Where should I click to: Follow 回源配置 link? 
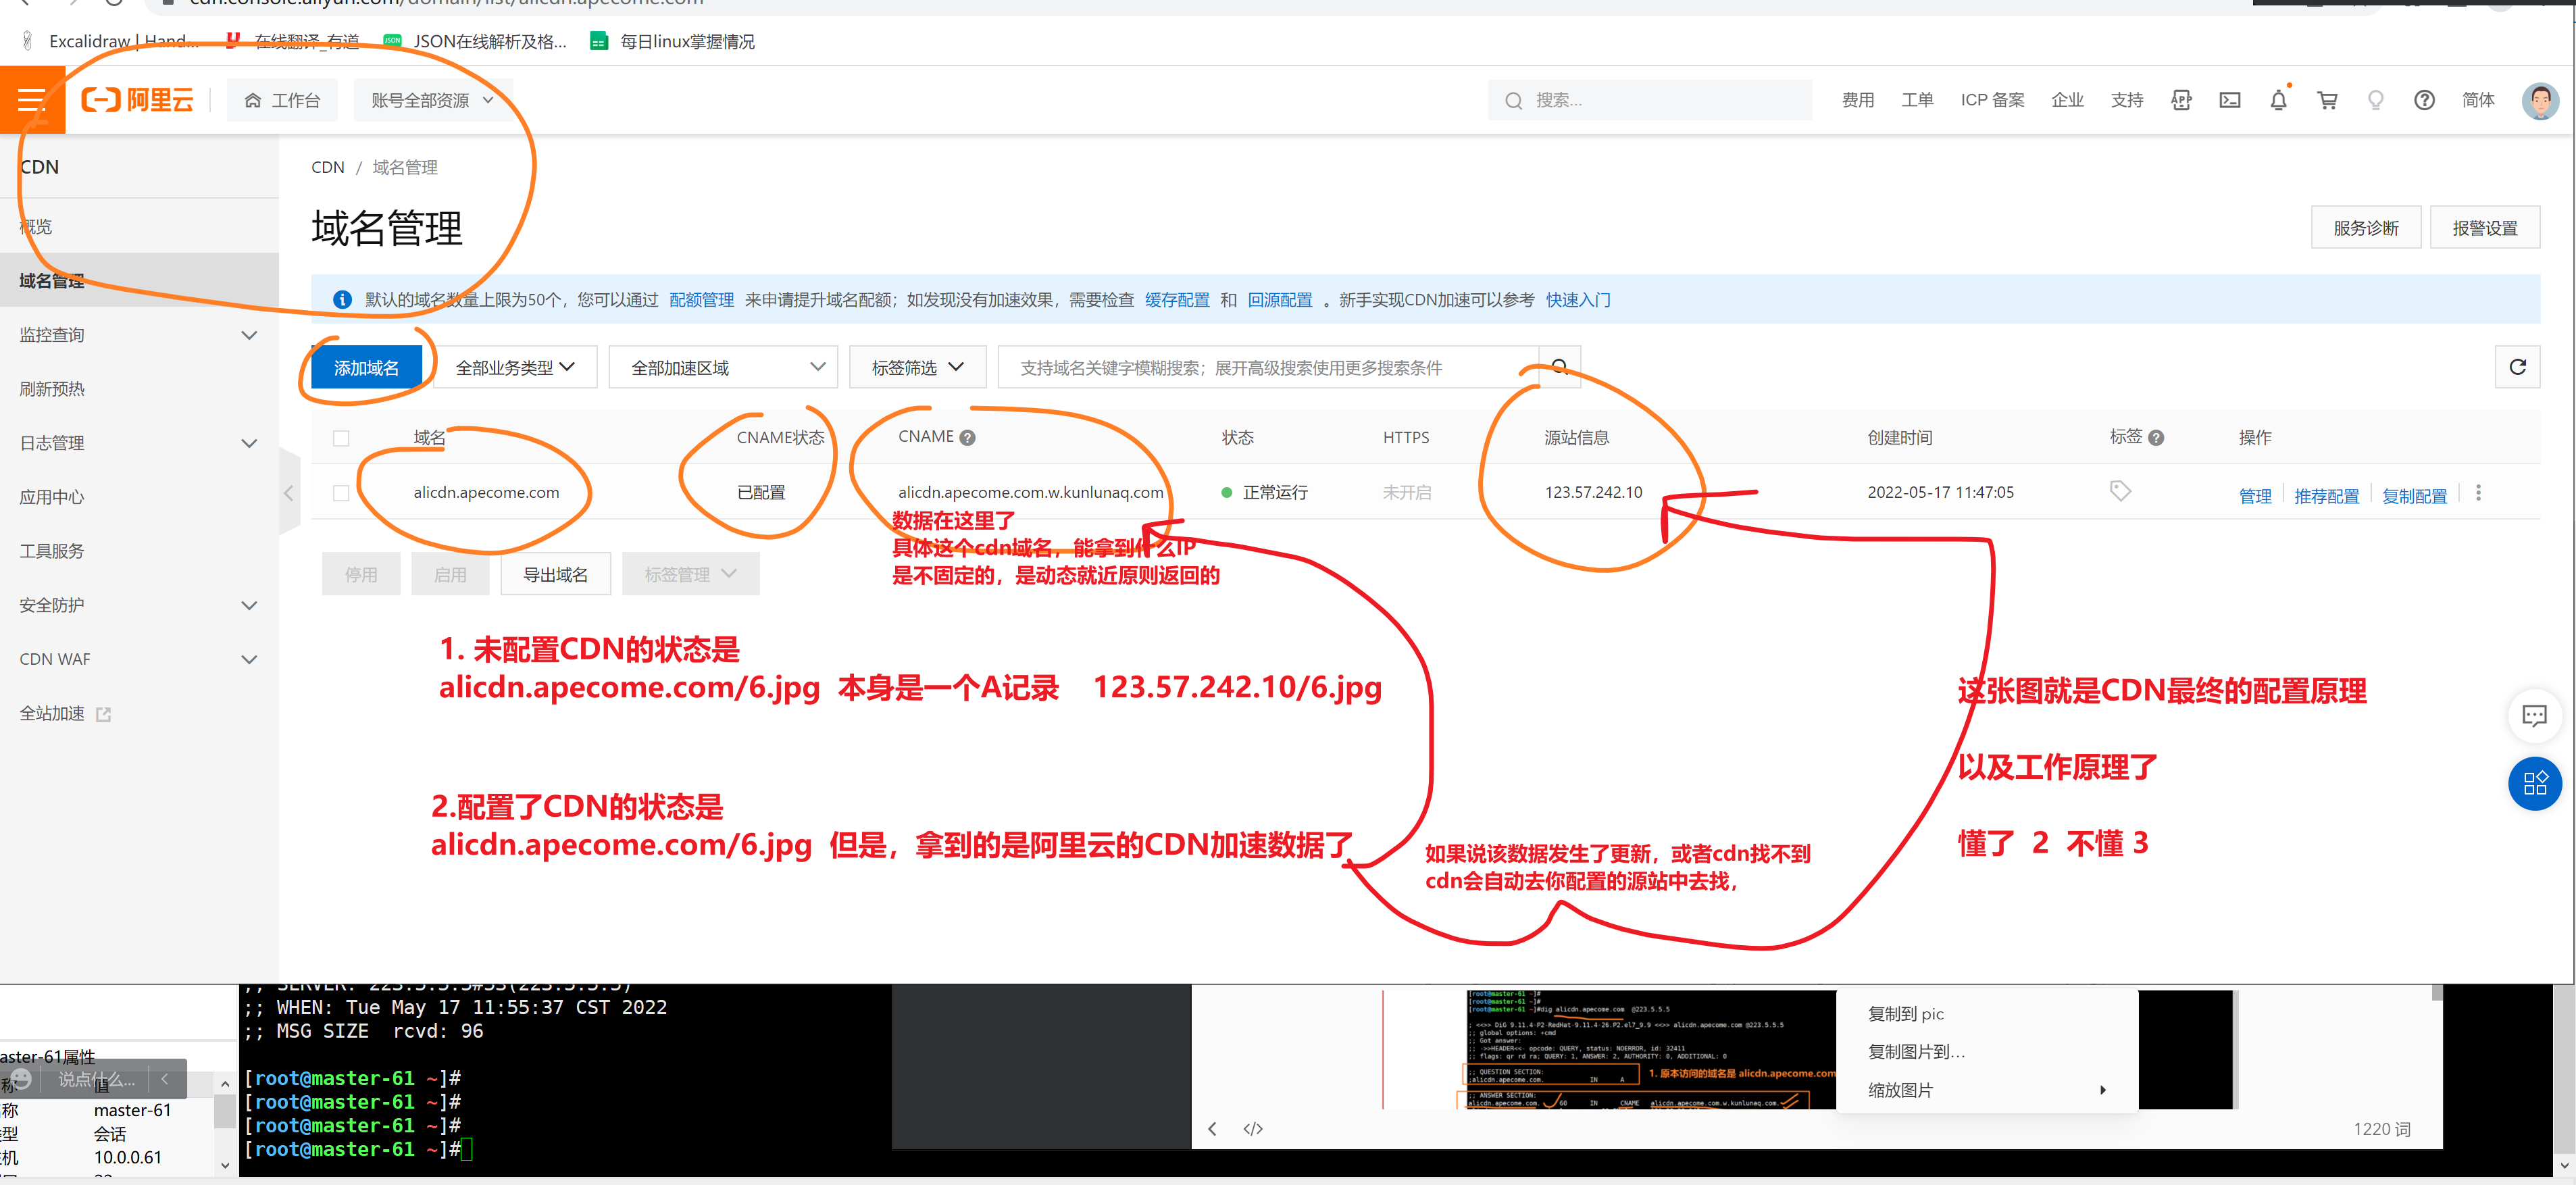(x=1279, y=300)
